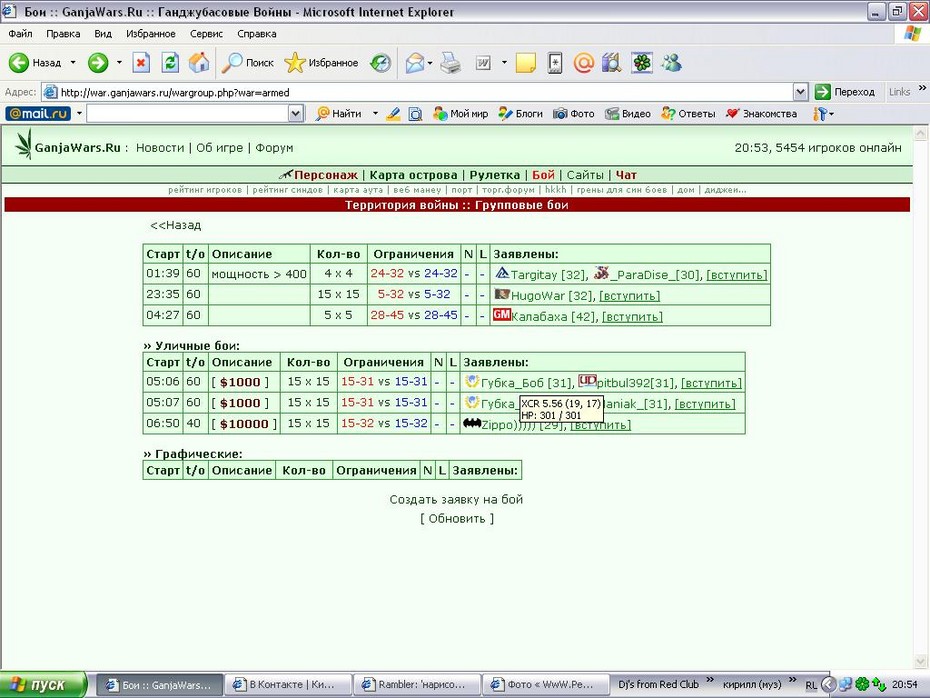This screenshot has width=930, height=698.
Task: Join Калабаха's 5x5 battle via вступить
Action: (x=632, y=316)
